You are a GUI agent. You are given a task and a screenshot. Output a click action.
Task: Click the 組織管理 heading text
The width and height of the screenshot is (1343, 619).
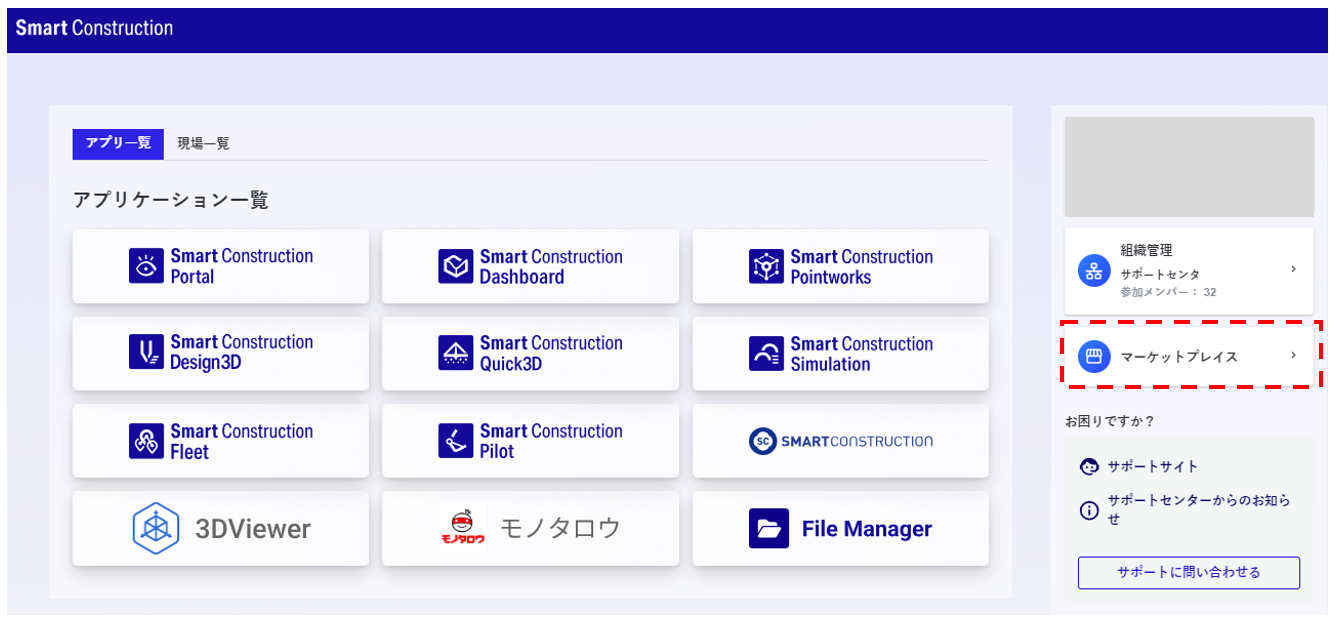[x=1146, y=250]
